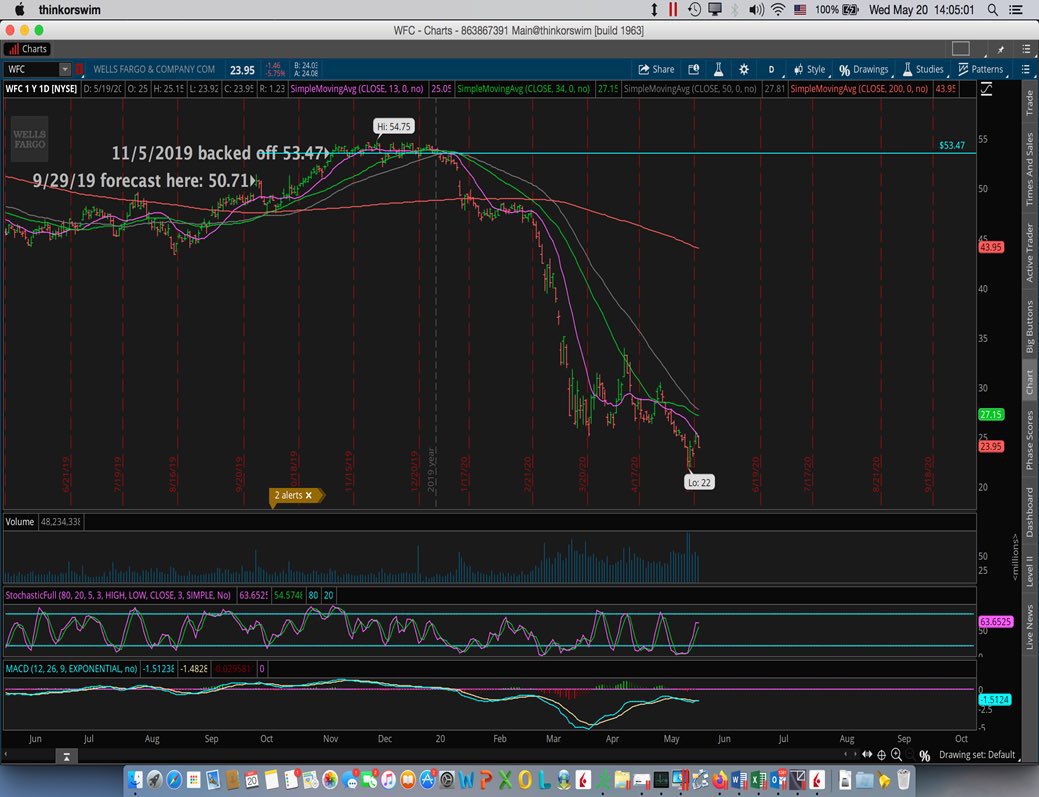Open Live News sidebar tab
The height and width of the screenshot is (797, 1039).
click(x=1030, y=627)
